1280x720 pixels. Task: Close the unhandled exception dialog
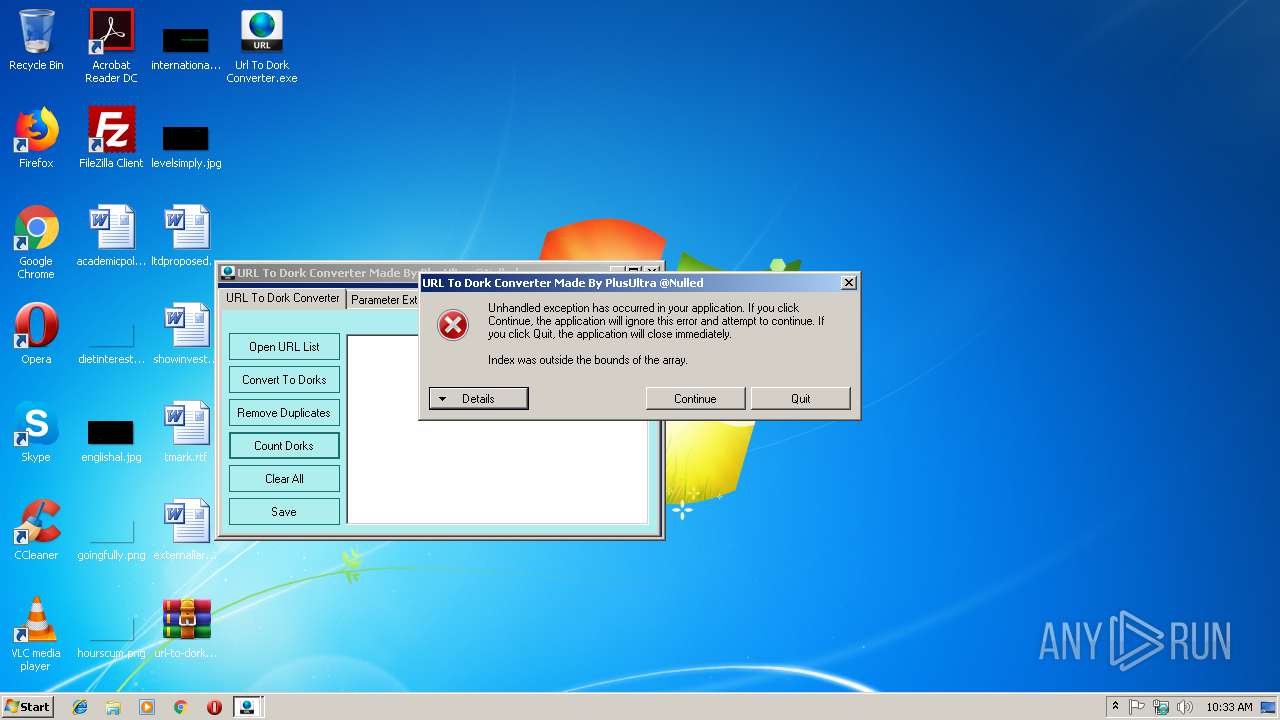point(849,283)
